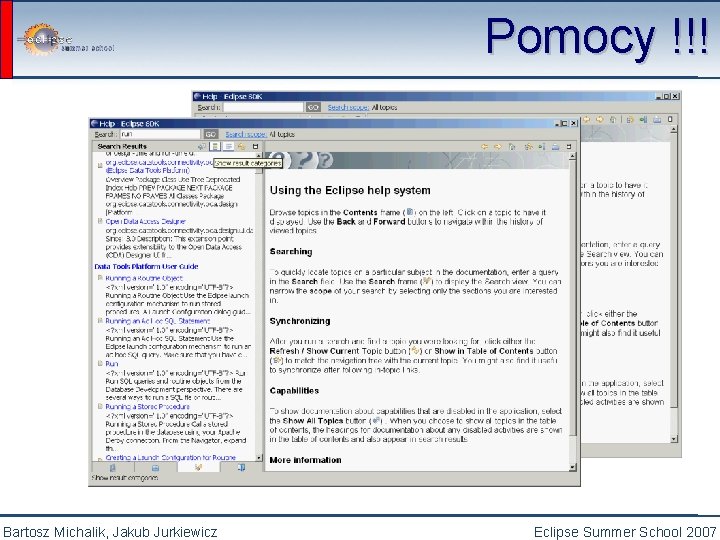
Task: Click Forward arrow in front Help window toolbar
Action: tap(498, 146)
